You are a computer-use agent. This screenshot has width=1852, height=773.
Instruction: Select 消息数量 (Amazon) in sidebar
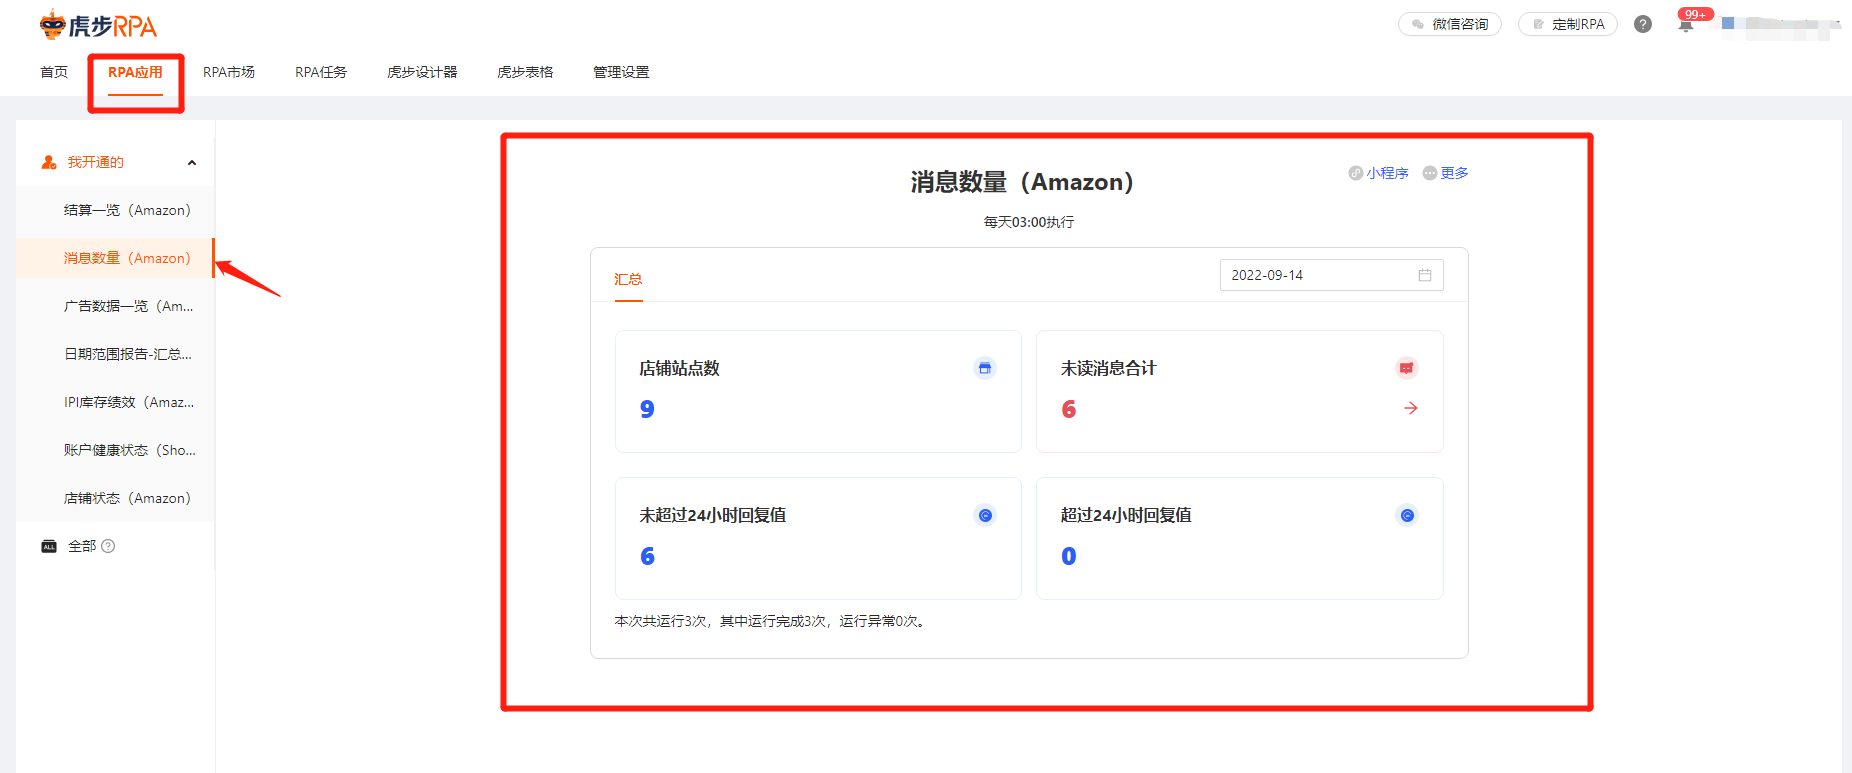point(115,258)
